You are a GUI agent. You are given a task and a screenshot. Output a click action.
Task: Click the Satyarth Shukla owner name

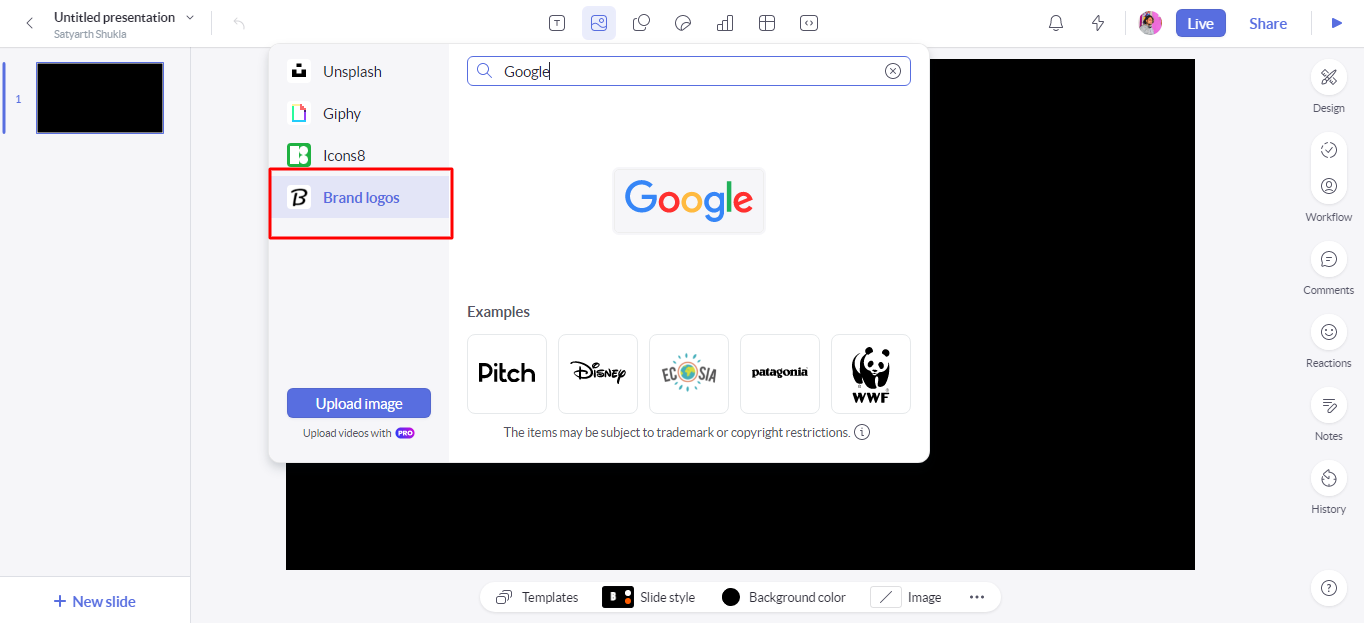pyautogui.click(x=90, y=34)
